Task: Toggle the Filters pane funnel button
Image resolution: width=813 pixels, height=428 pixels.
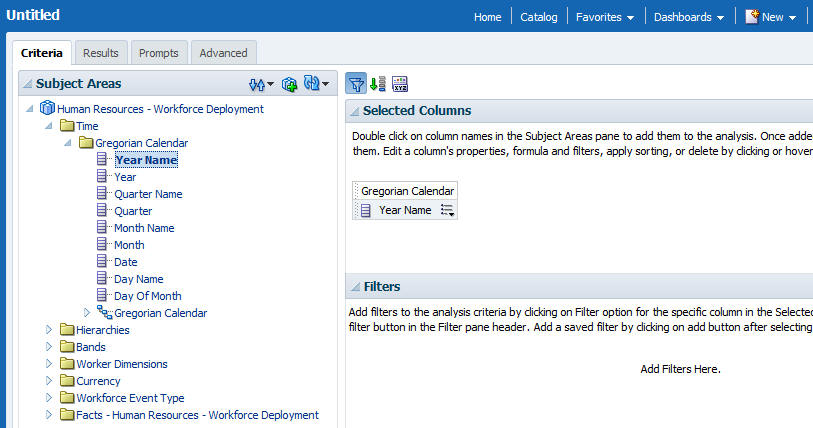Action: [356, 84]
